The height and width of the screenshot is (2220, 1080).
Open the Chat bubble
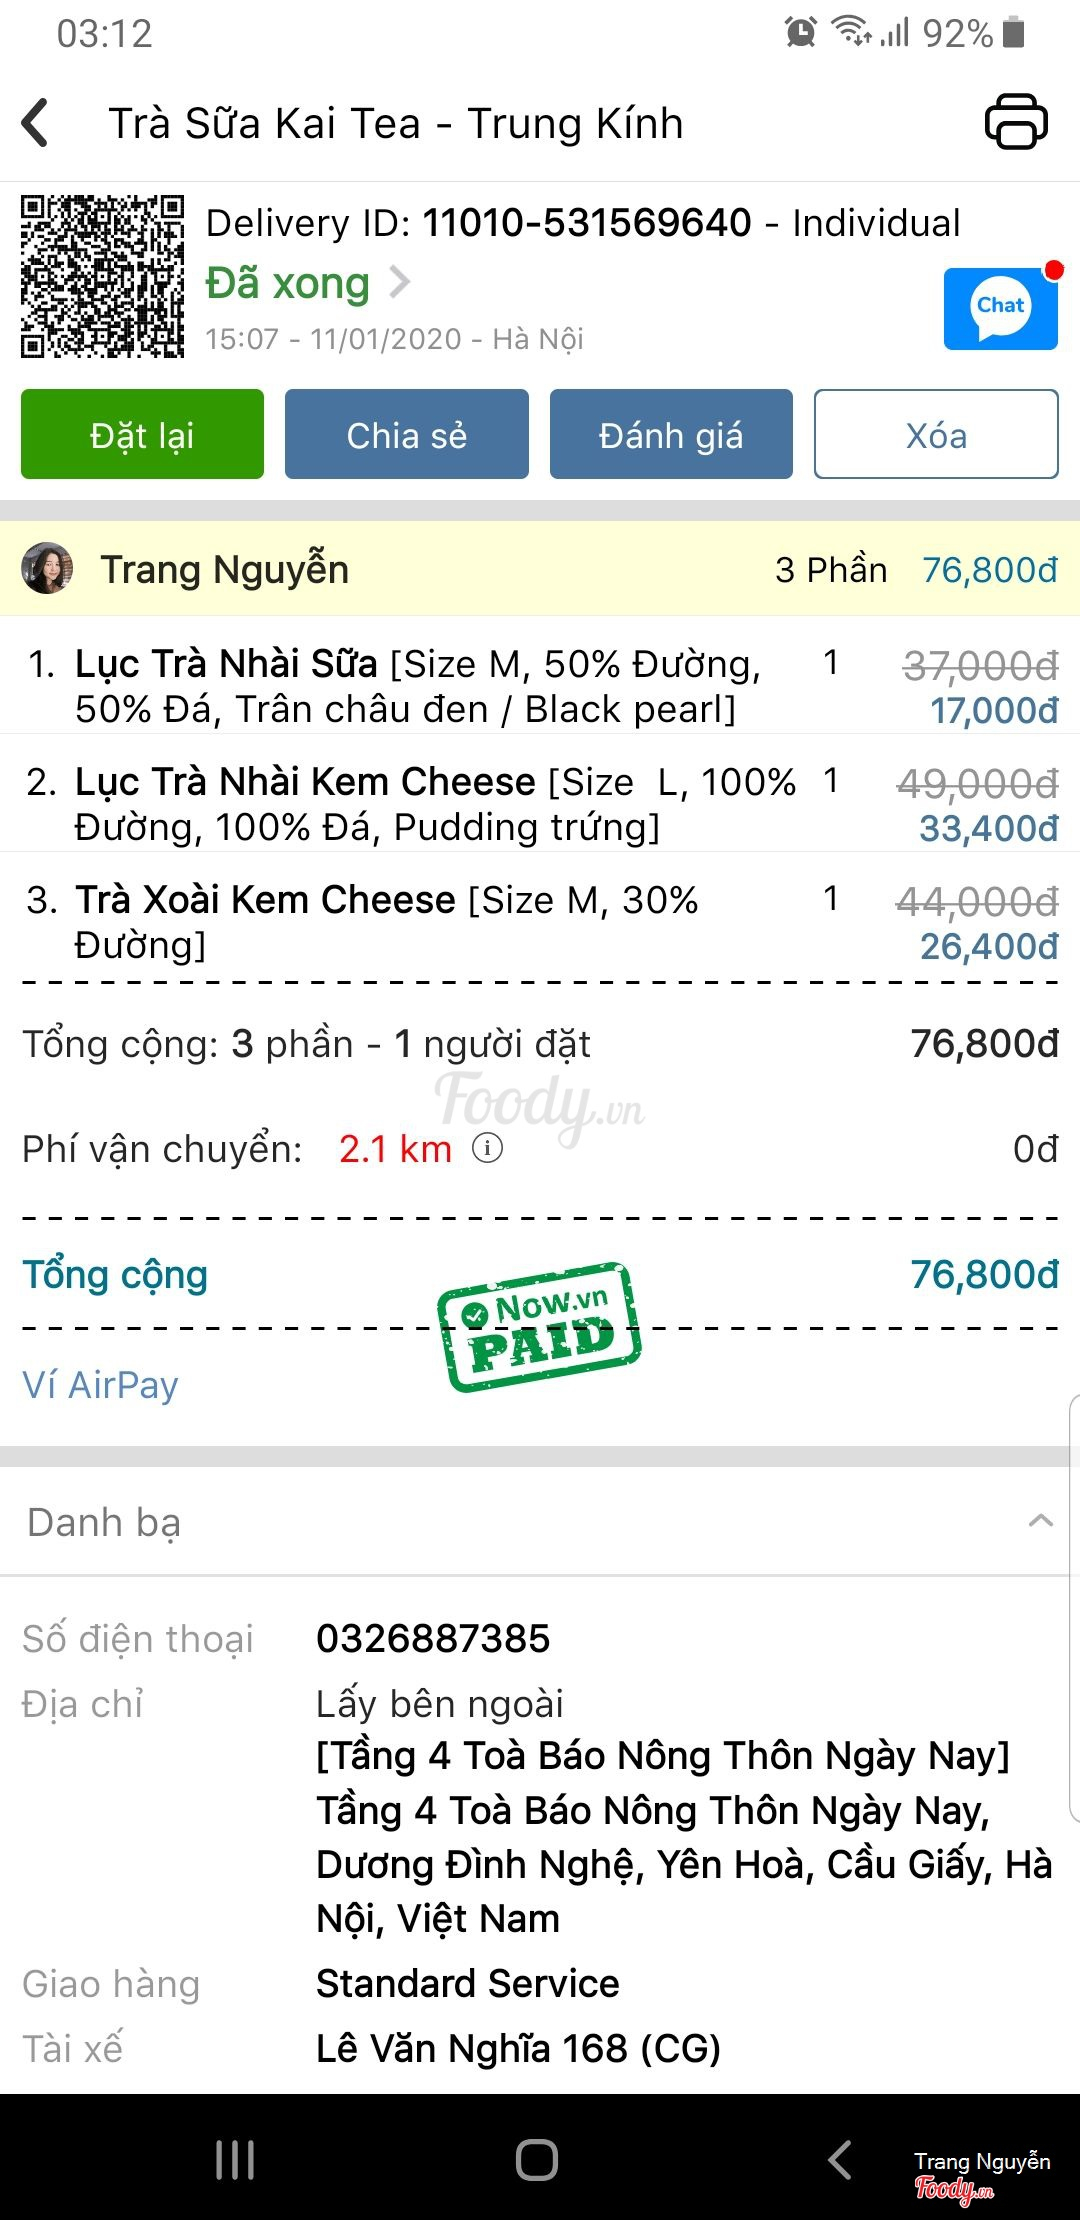click(1000, 308)
